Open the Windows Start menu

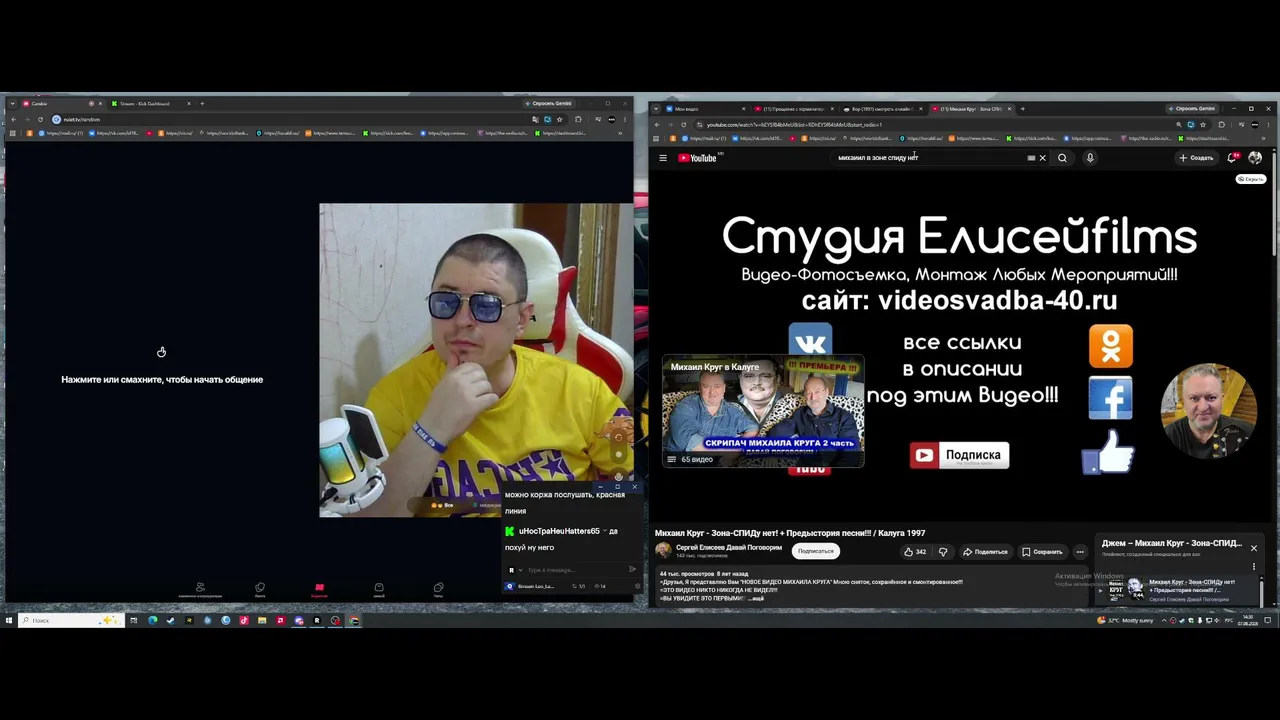click(x=8, y=620)
